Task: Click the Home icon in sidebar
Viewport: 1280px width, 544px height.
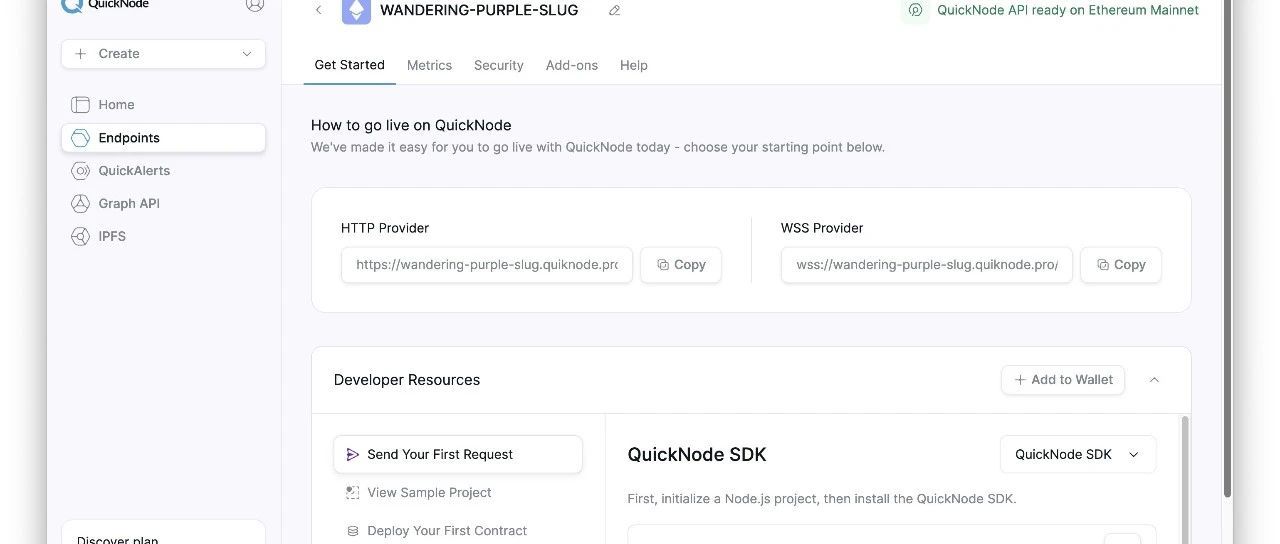Action: 80,105
